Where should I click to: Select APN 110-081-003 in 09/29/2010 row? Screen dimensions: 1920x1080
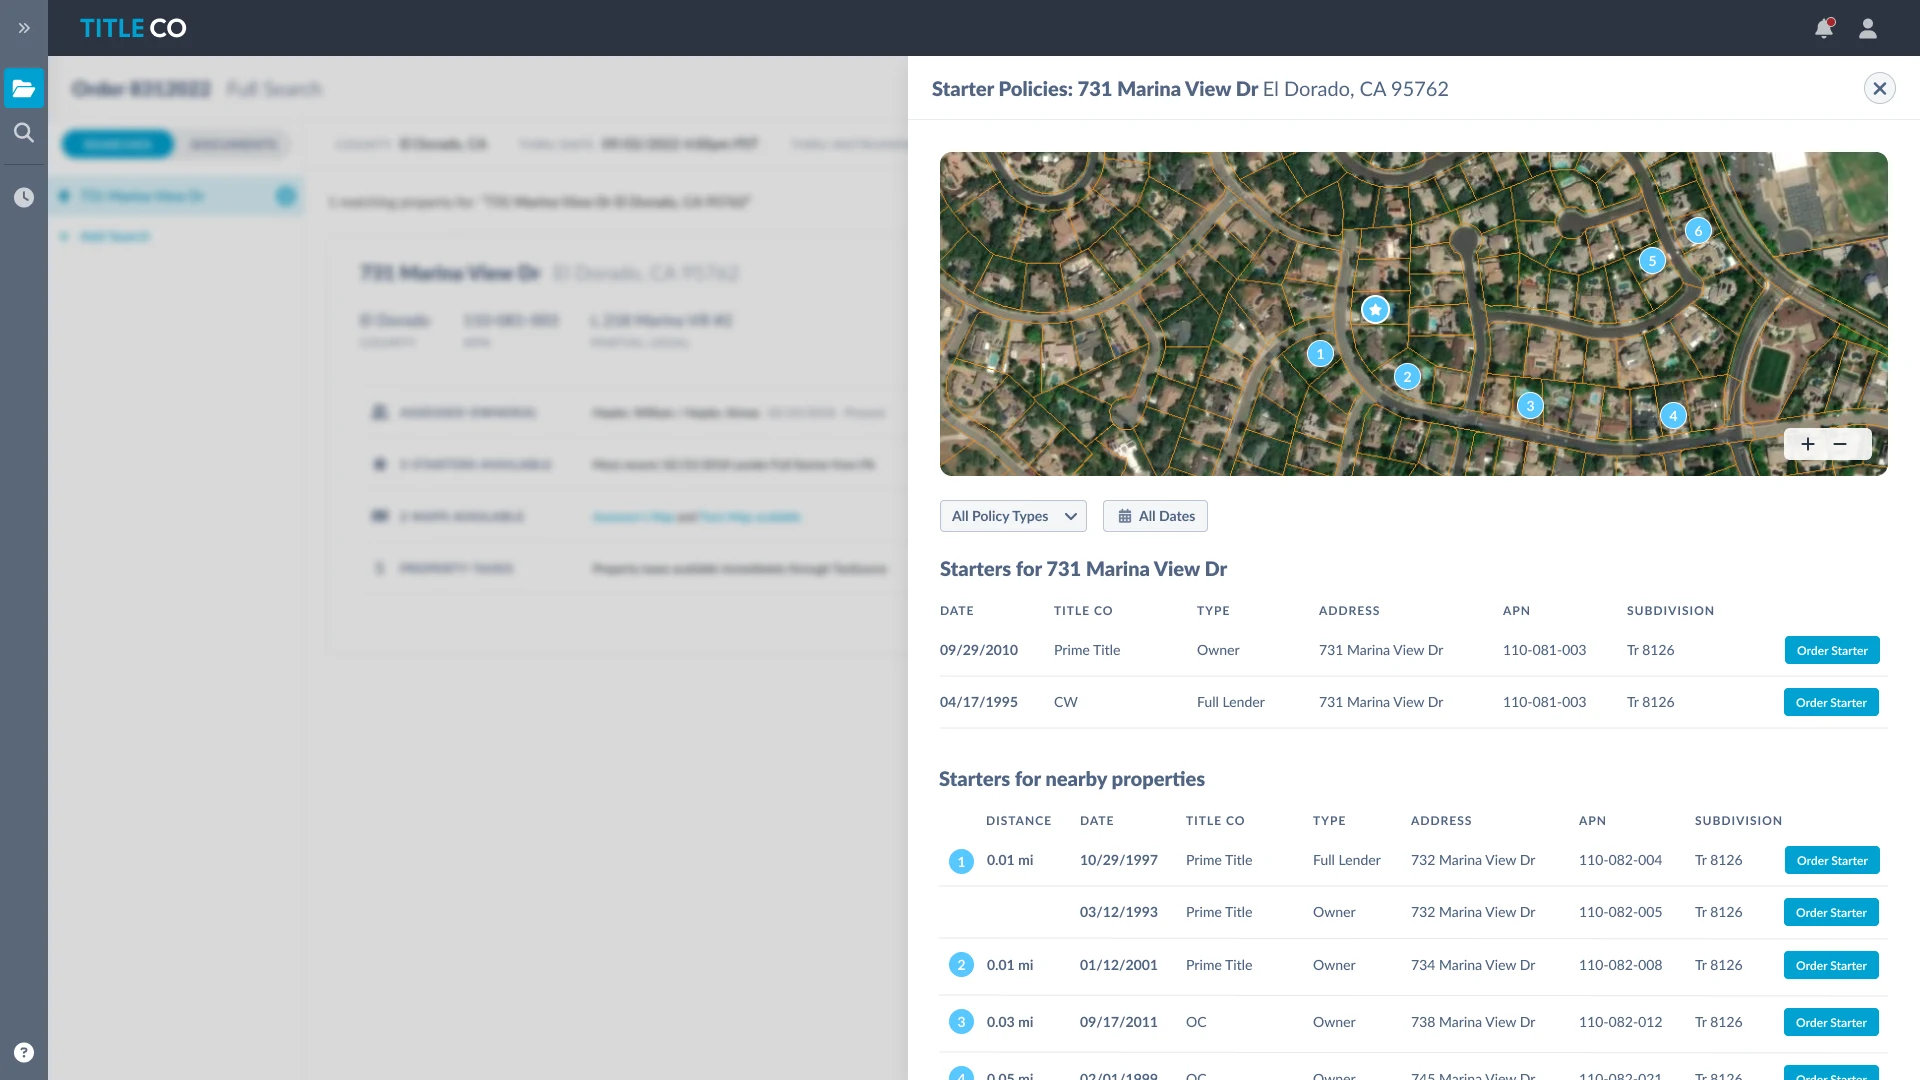coord(1544,650)
